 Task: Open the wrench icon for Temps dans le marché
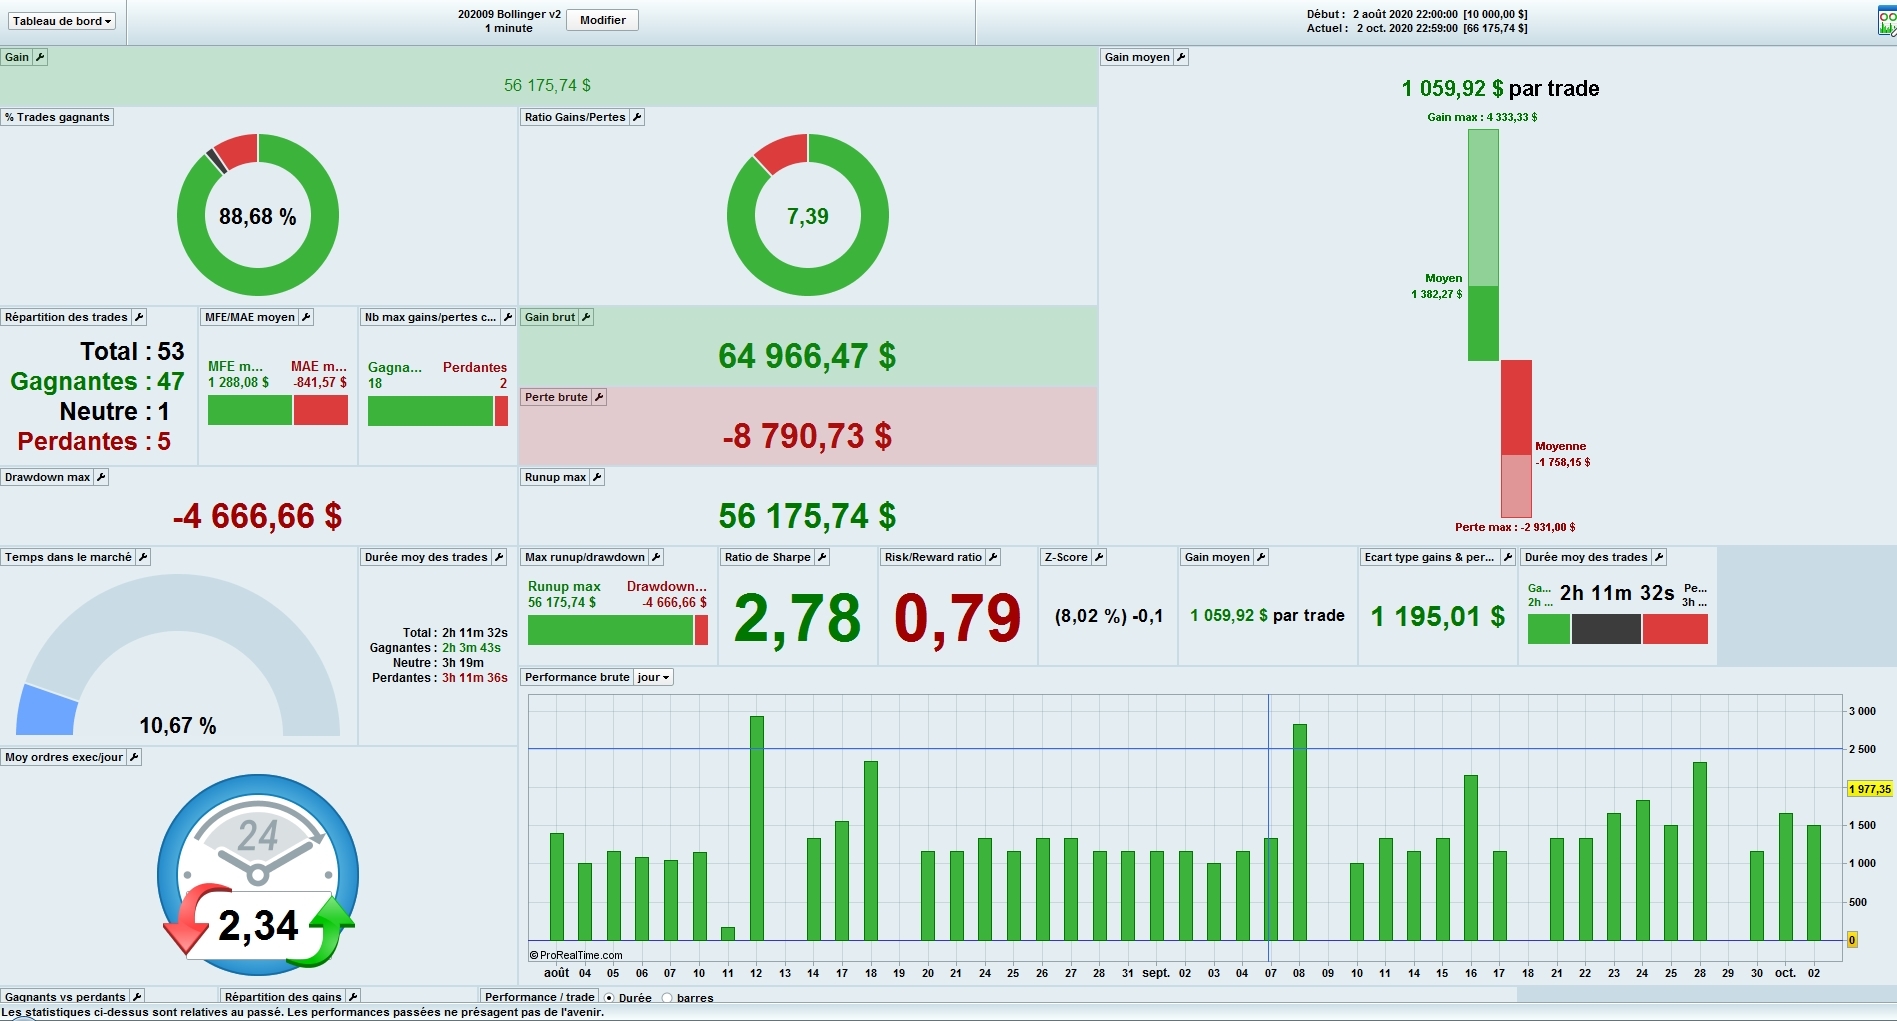(x=143, y=557)
